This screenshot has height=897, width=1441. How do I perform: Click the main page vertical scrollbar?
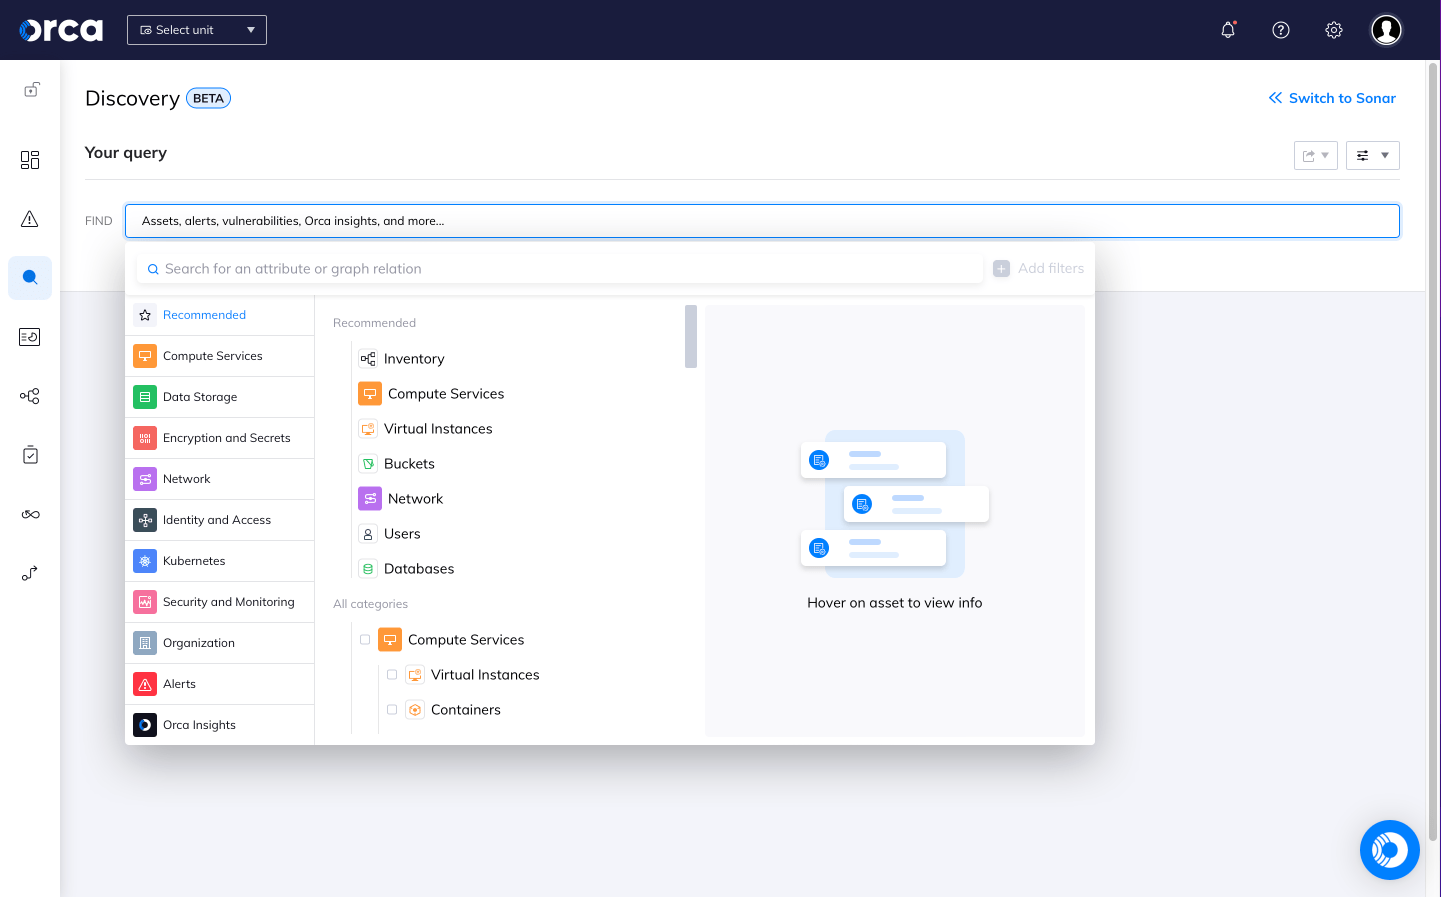click(x=1433, y=450)
